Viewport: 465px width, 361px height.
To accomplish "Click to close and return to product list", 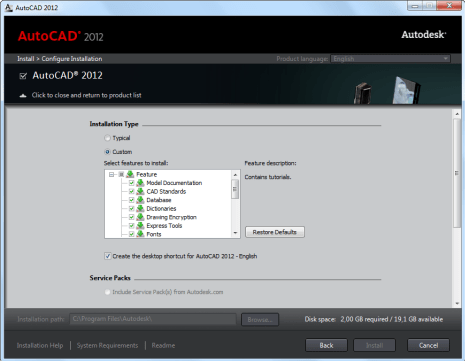I will [86, 95].
